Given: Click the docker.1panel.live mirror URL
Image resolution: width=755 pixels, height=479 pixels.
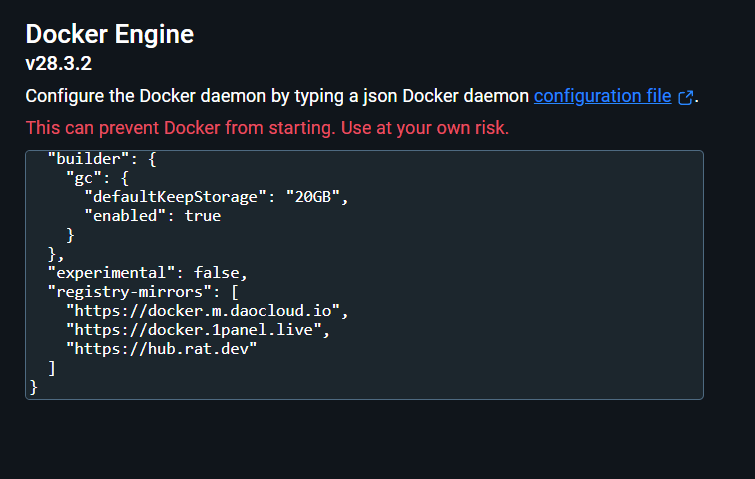Looking at the screenshot, I should [194, 330].
